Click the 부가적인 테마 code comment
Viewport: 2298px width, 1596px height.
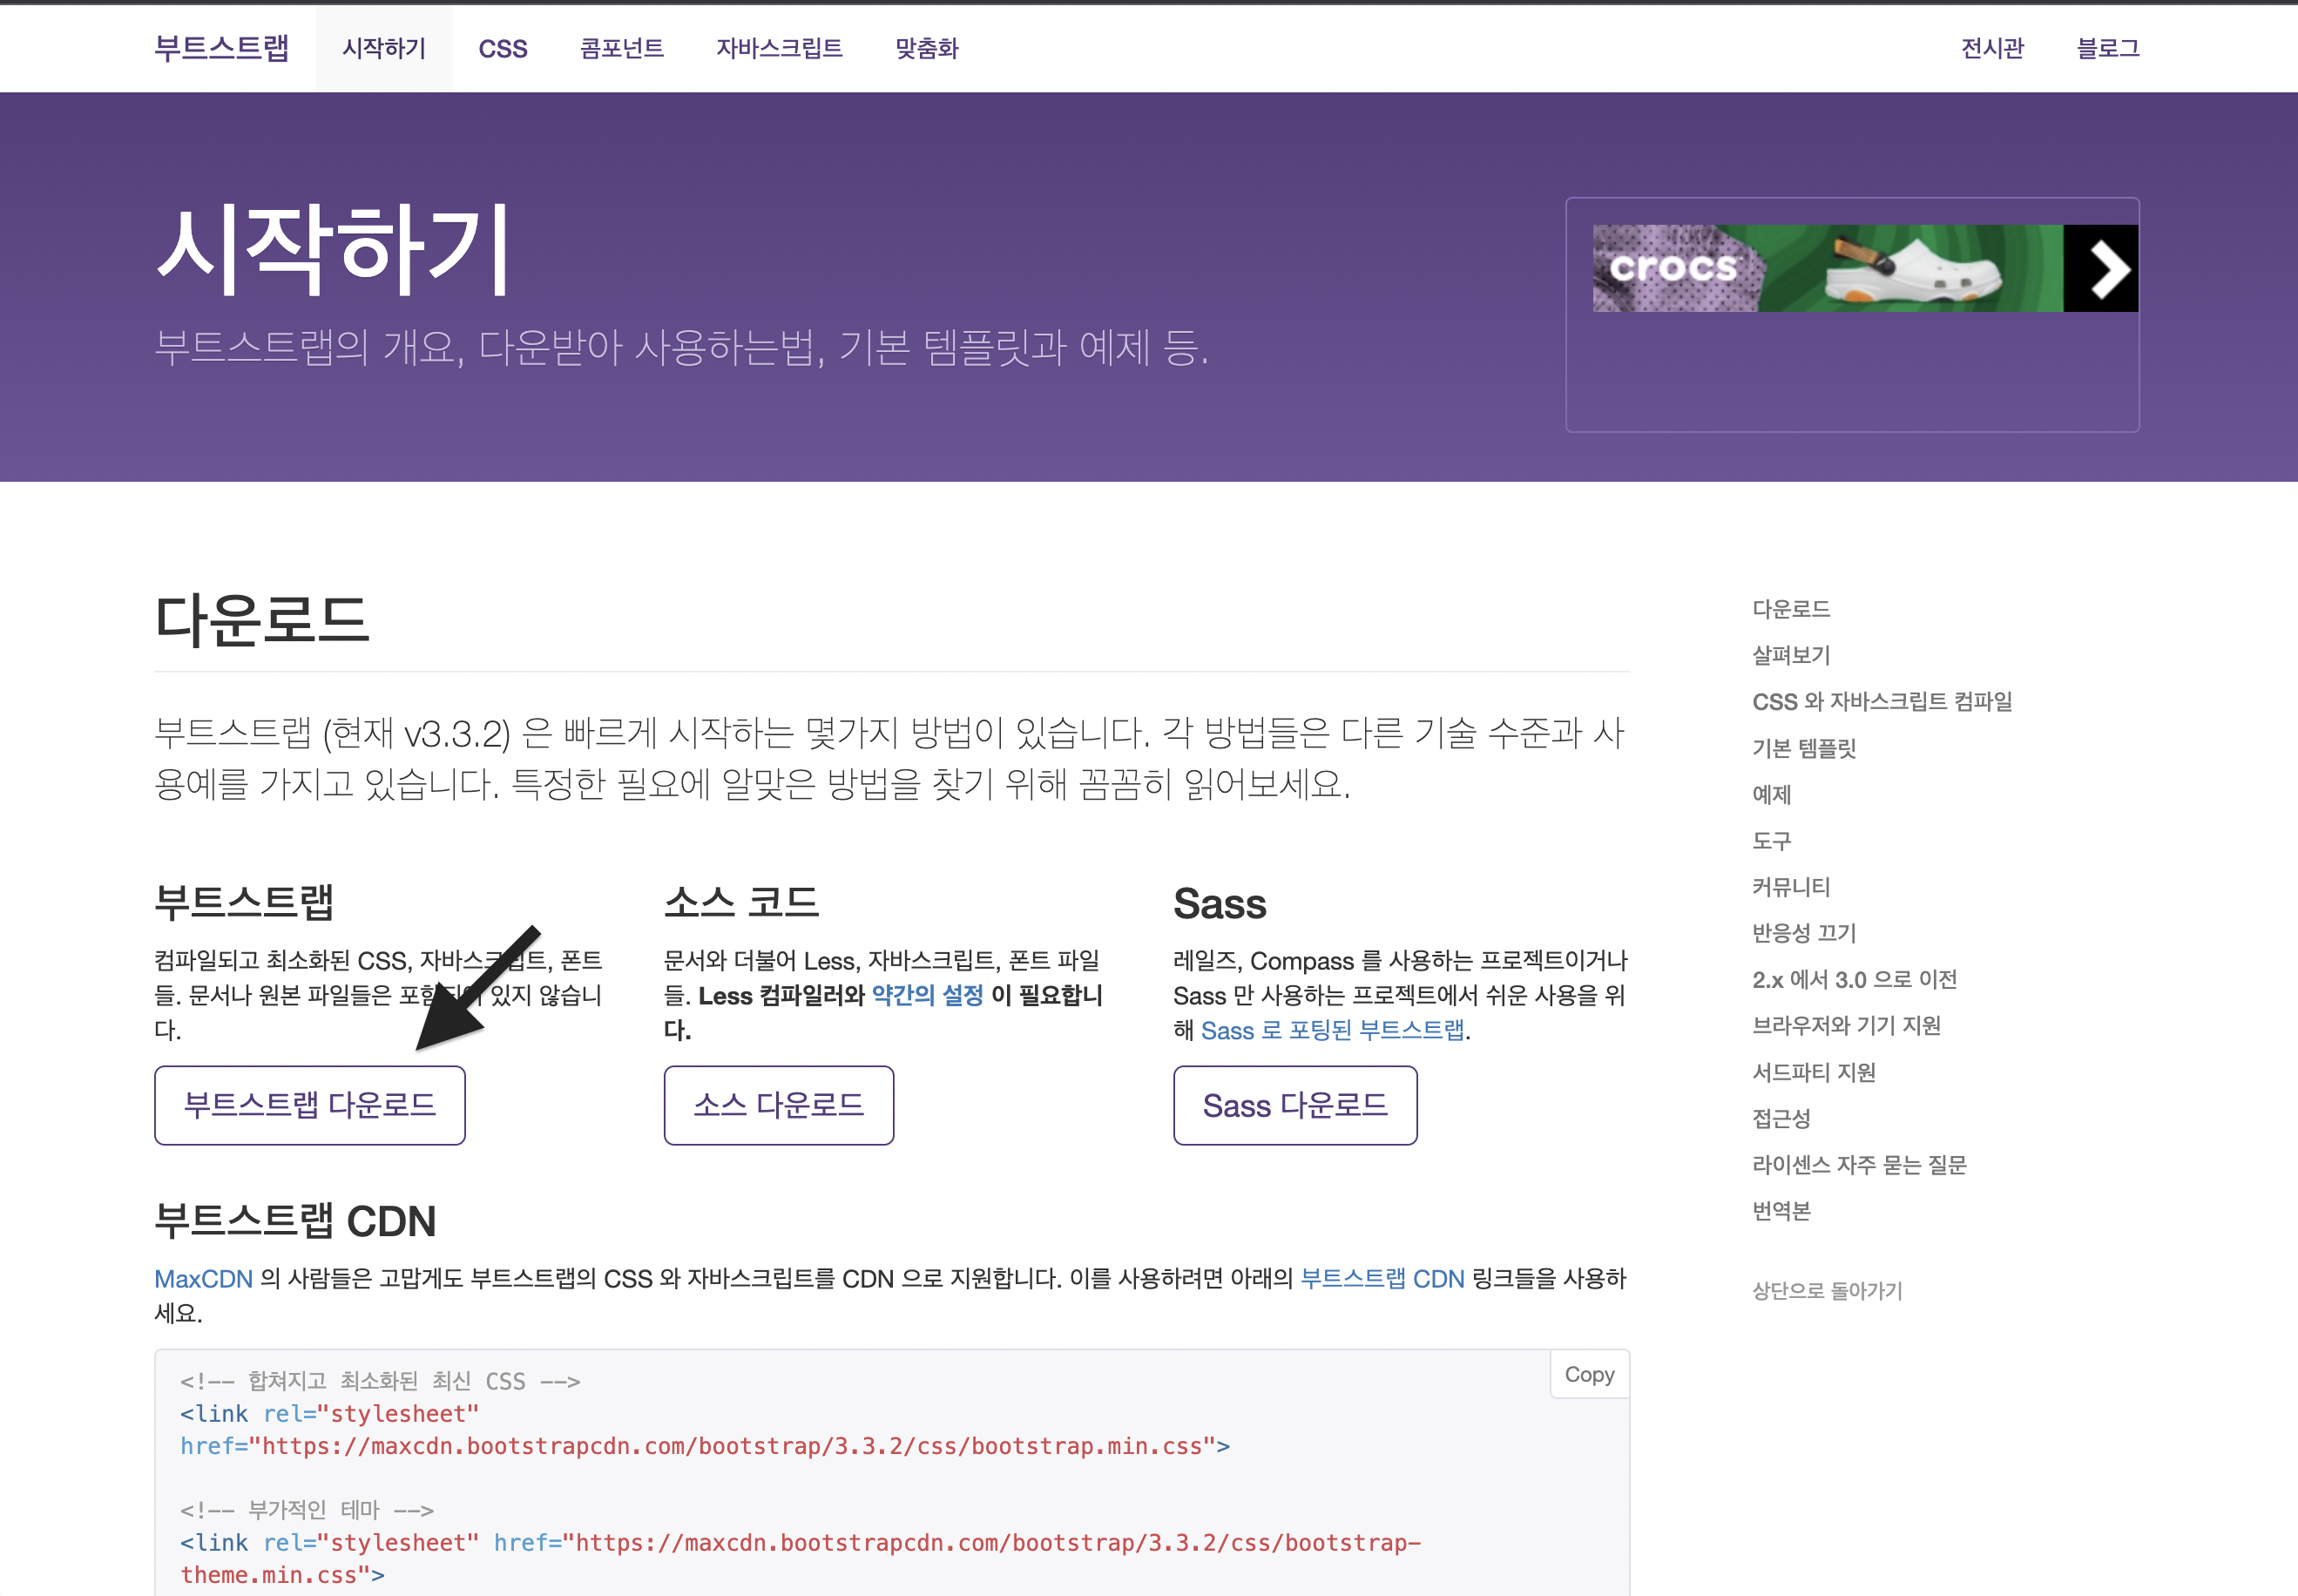(307, 1510)
